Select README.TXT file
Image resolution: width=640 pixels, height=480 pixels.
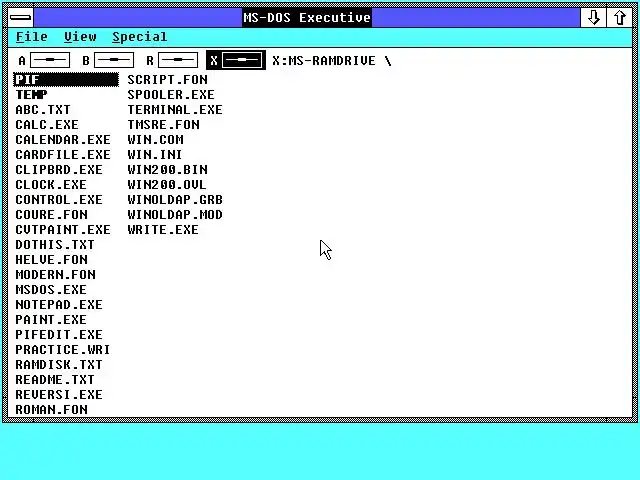[55, 380]
